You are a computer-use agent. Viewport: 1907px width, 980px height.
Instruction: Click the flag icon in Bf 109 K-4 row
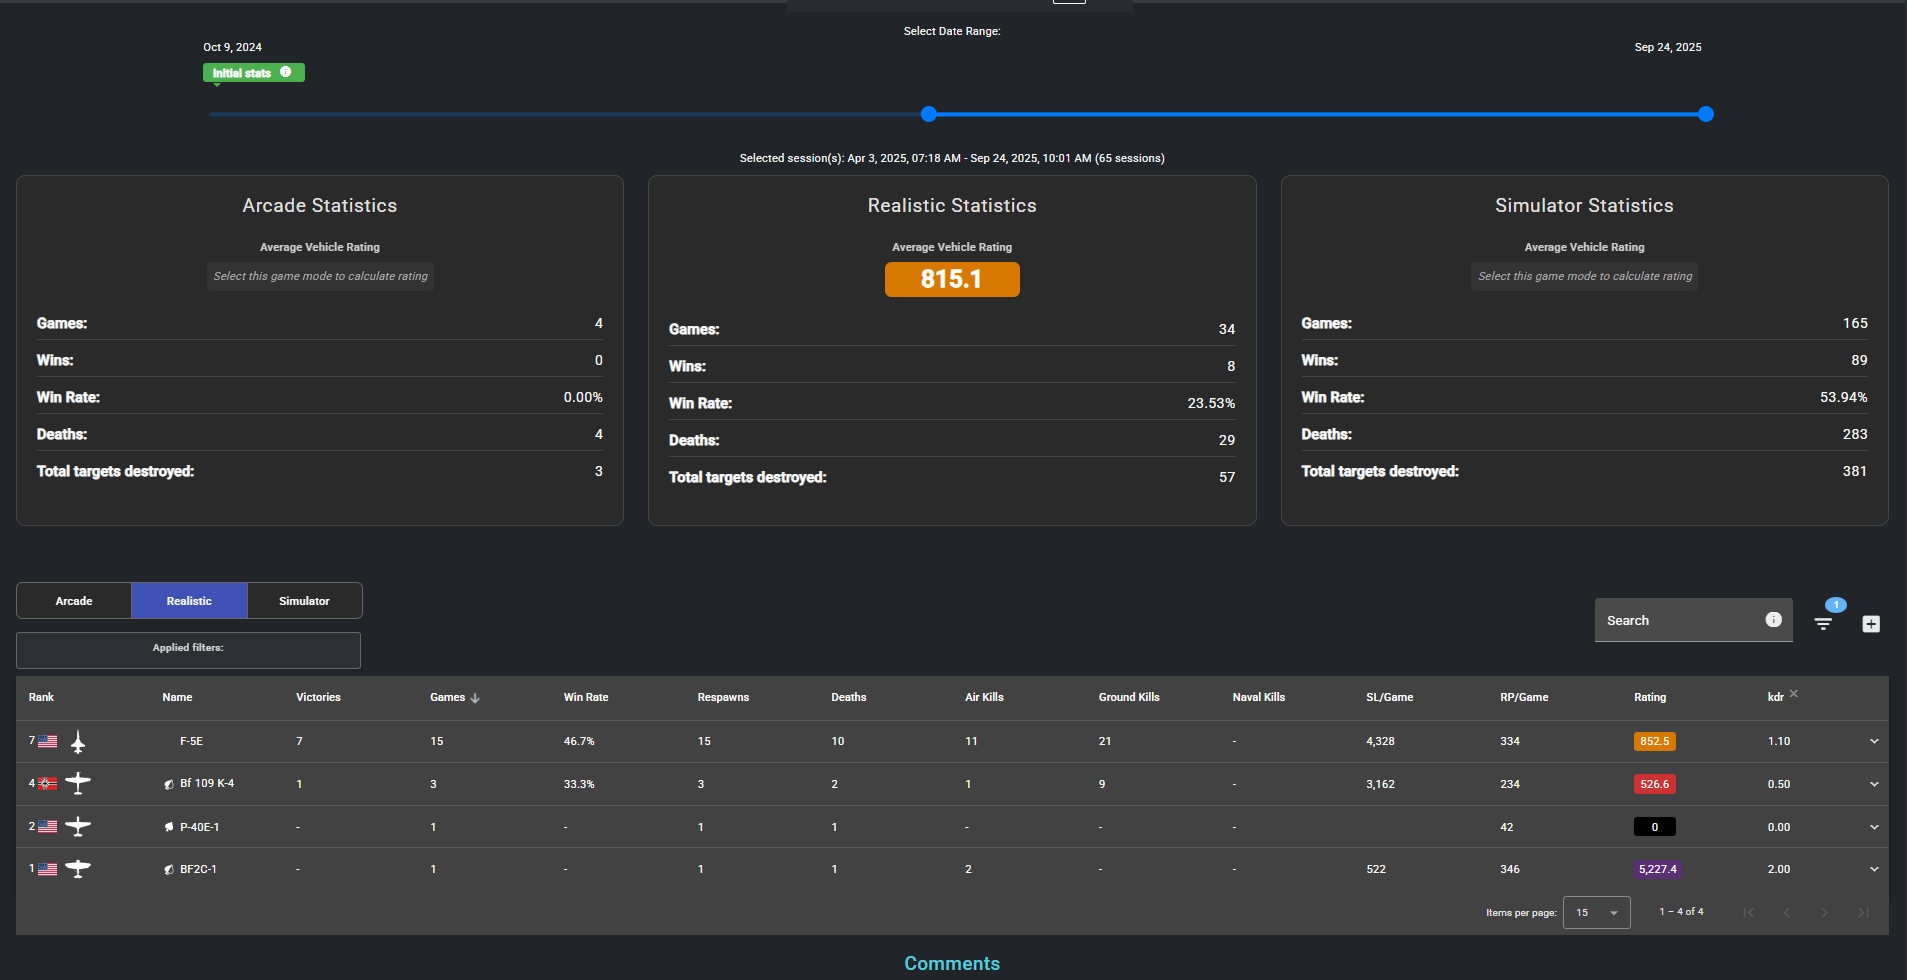click(47, 784)
